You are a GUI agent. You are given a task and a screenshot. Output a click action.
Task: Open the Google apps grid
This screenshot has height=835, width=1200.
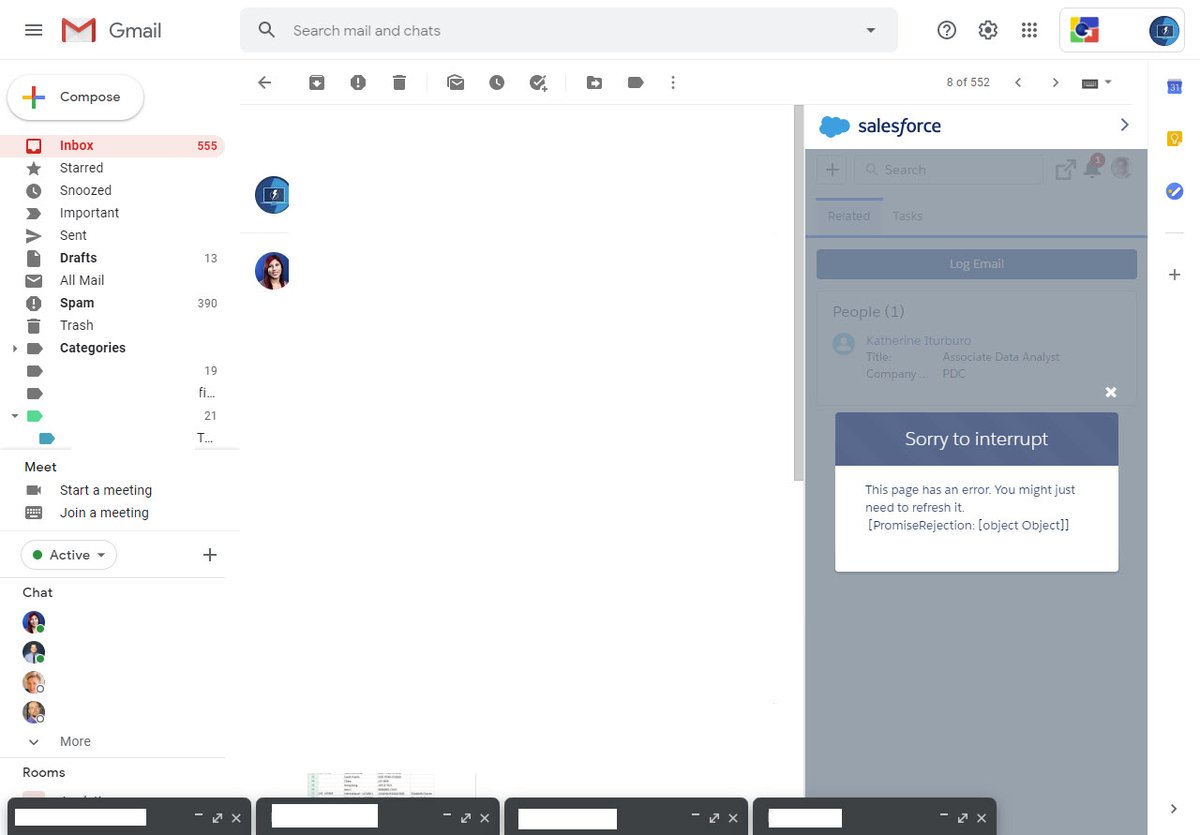click(x=1029, y=30)
